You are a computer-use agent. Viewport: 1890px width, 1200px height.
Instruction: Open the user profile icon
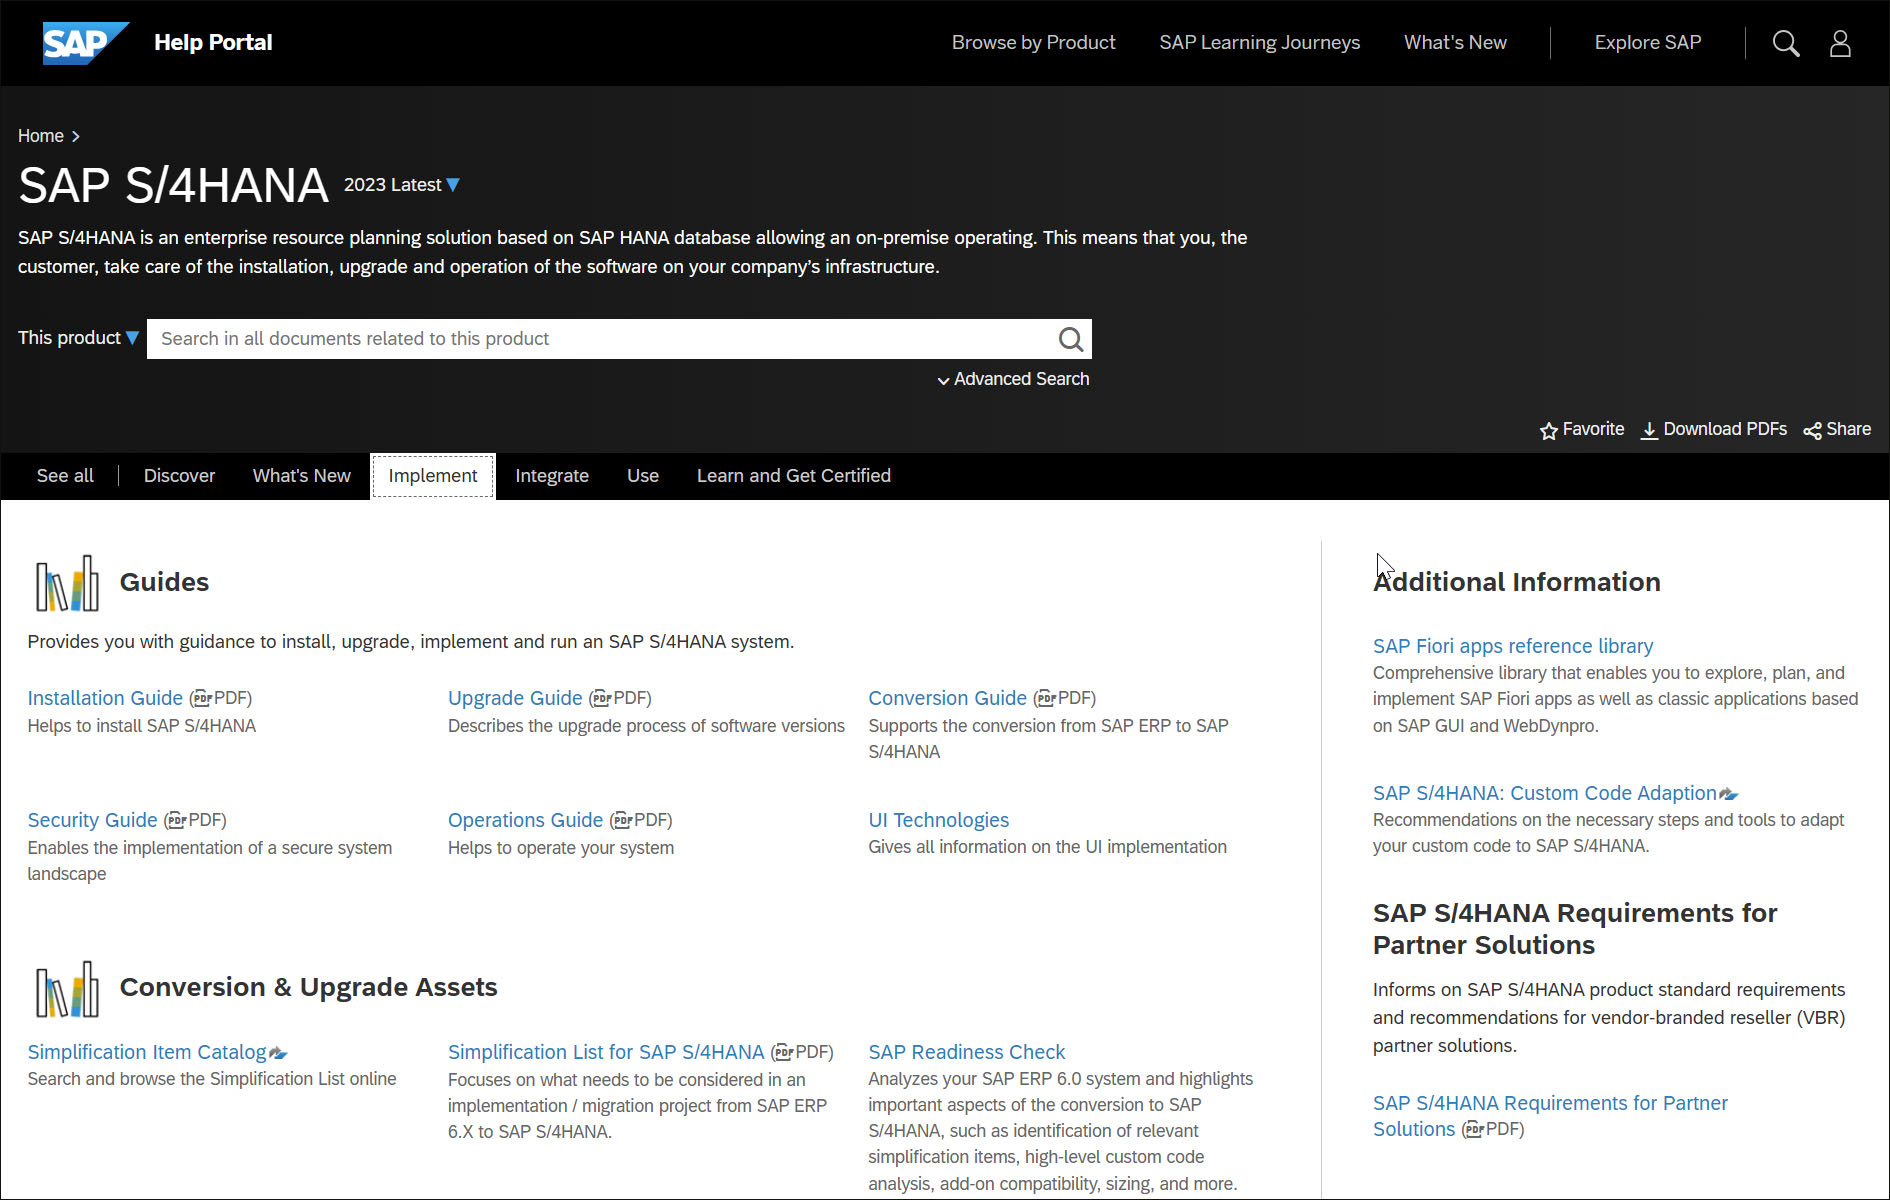[x=1840, y=43]
